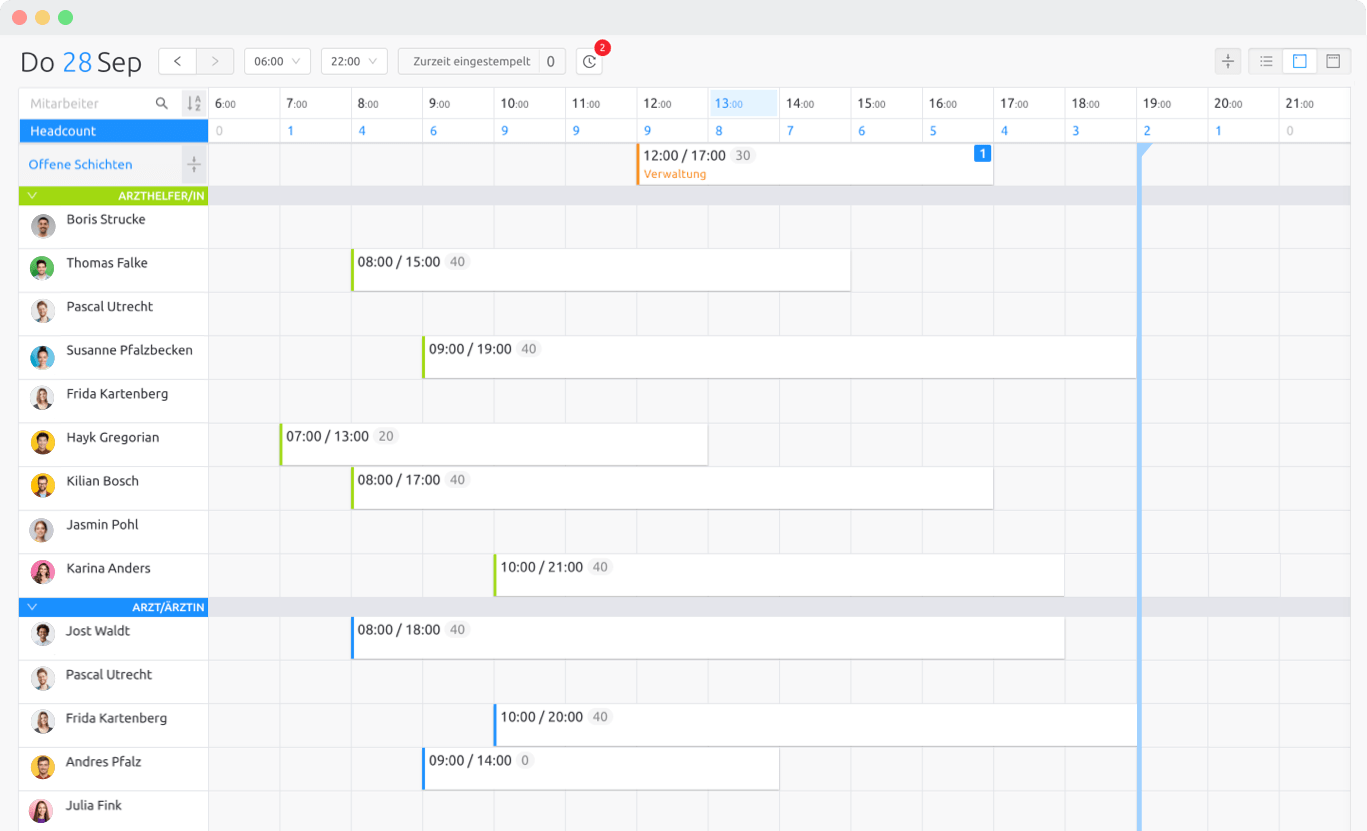This screenshot has height=831, width=1367.
Task: Click the date heading Do 28 Sep
Action: pos(81,62)
